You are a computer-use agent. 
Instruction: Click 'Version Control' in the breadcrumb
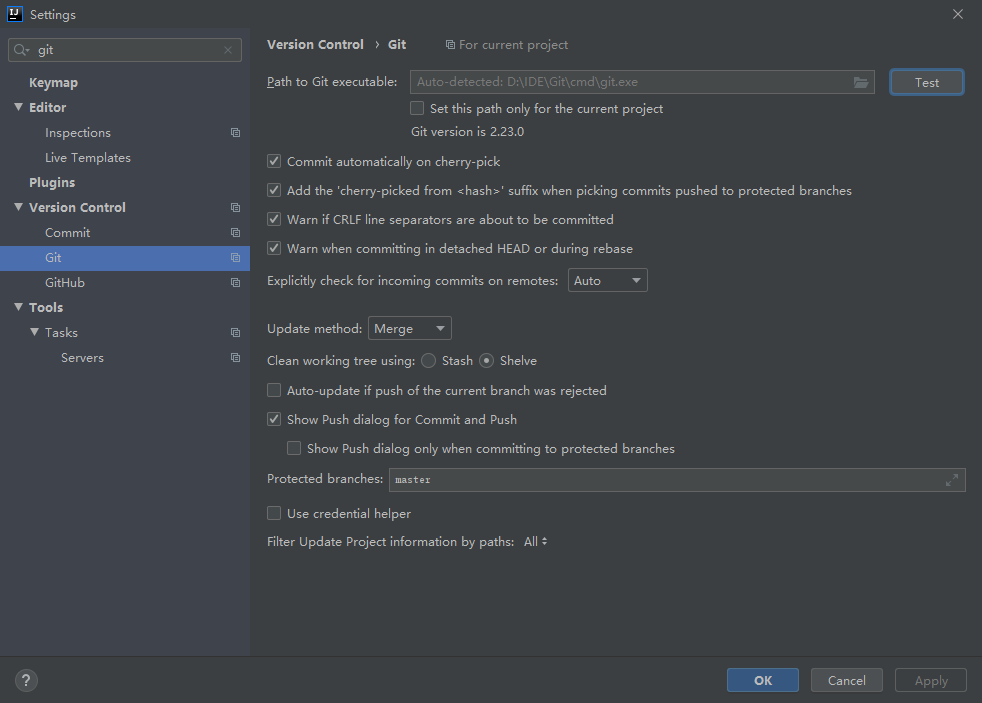pyautogui.click(x=315, y=44)
